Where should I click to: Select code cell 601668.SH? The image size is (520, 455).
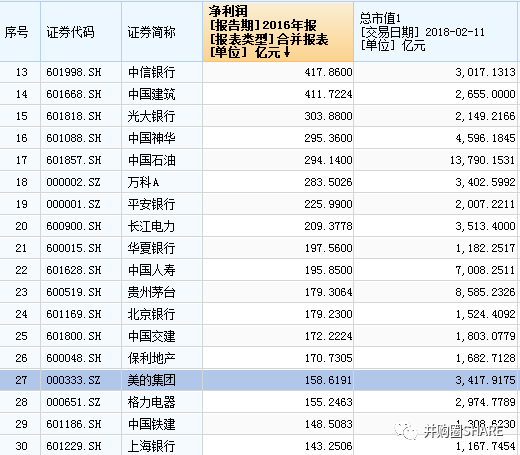click(x=81, y=94)
